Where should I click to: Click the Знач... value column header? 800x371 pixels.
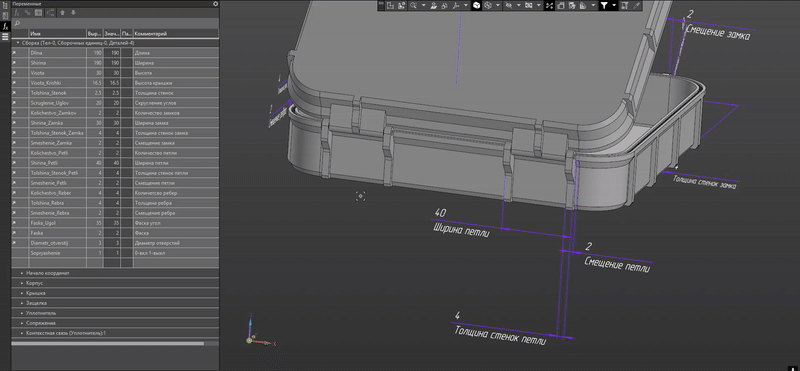pyautogui.click(x=111, y=34)
